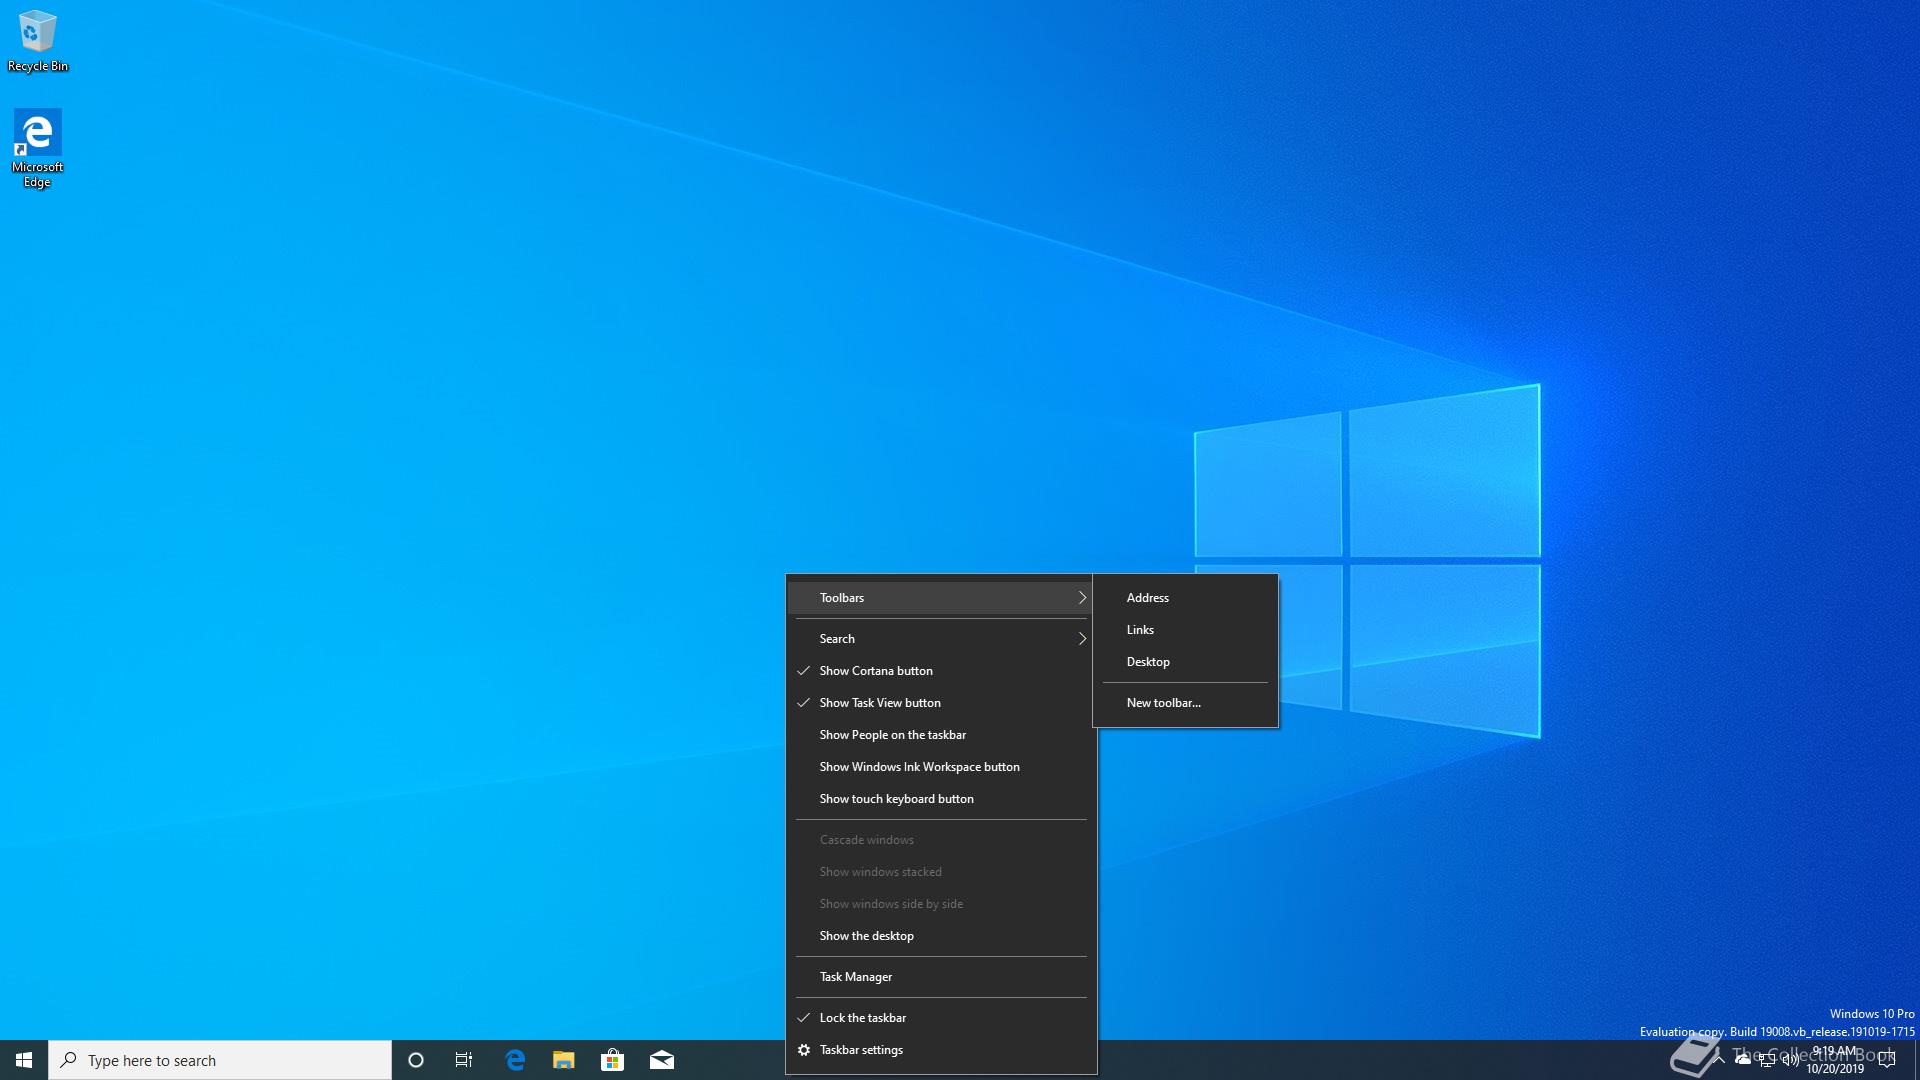1920x1080 pixels.
Task: Open Taskbar settings
Action: (941, 1050)
